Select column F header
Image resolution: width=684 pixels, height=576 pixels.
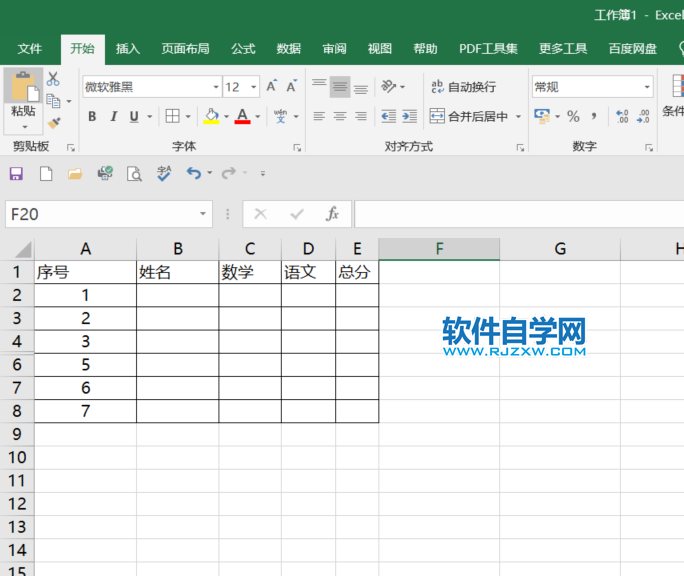coord(439,249)
